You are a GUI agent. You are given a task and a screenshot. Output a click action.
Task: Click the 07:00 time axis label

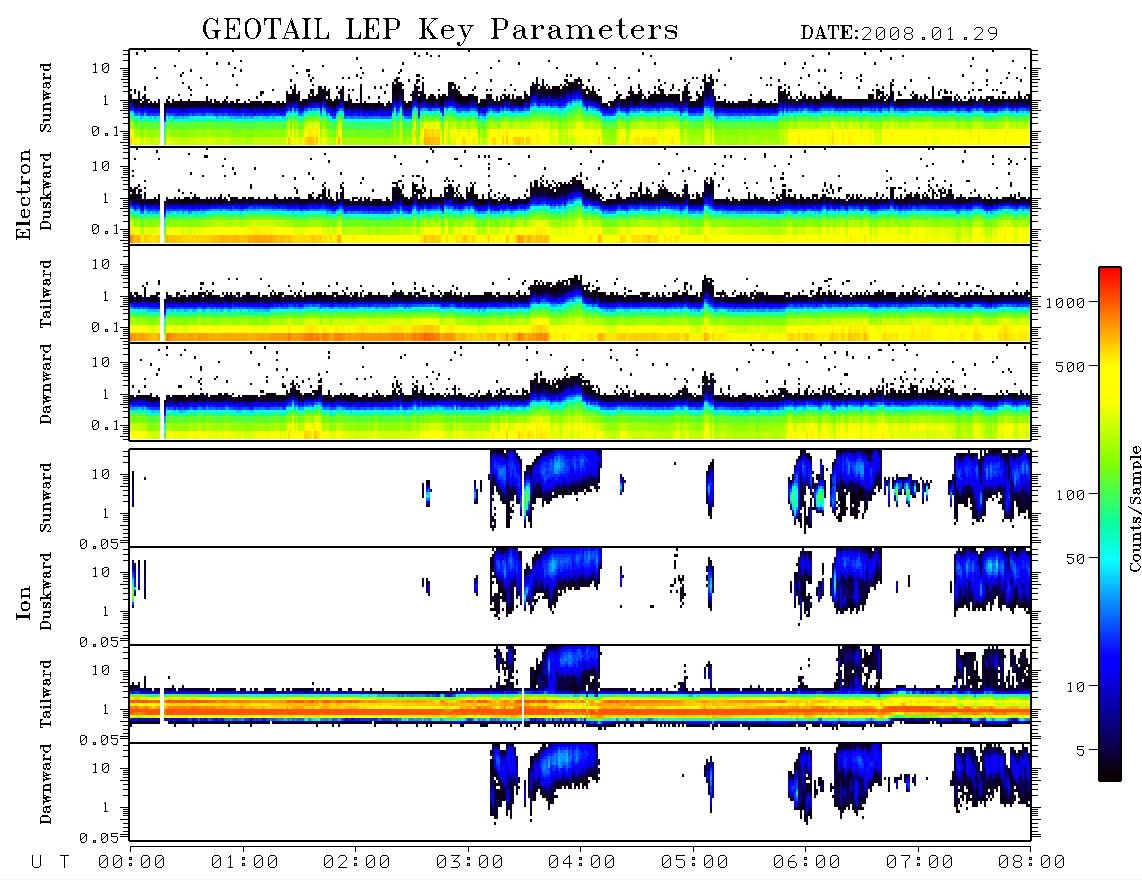tap(920, 862)
